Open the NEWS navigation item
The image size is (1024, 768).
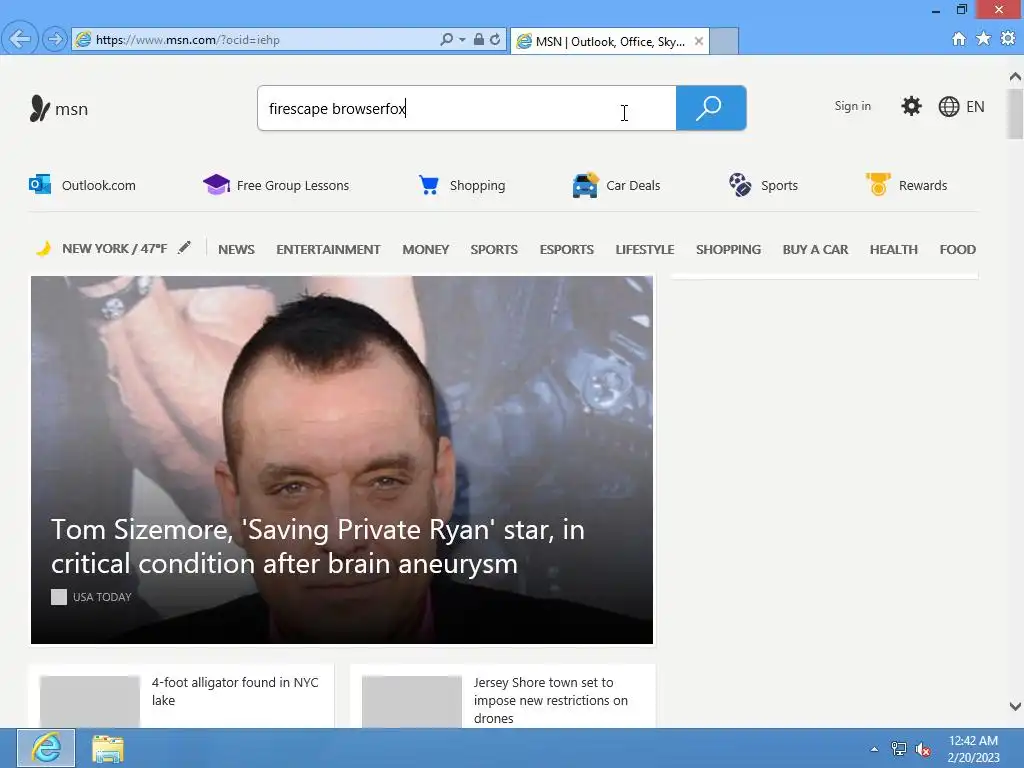pyautogui.click(x=236, y=249)
